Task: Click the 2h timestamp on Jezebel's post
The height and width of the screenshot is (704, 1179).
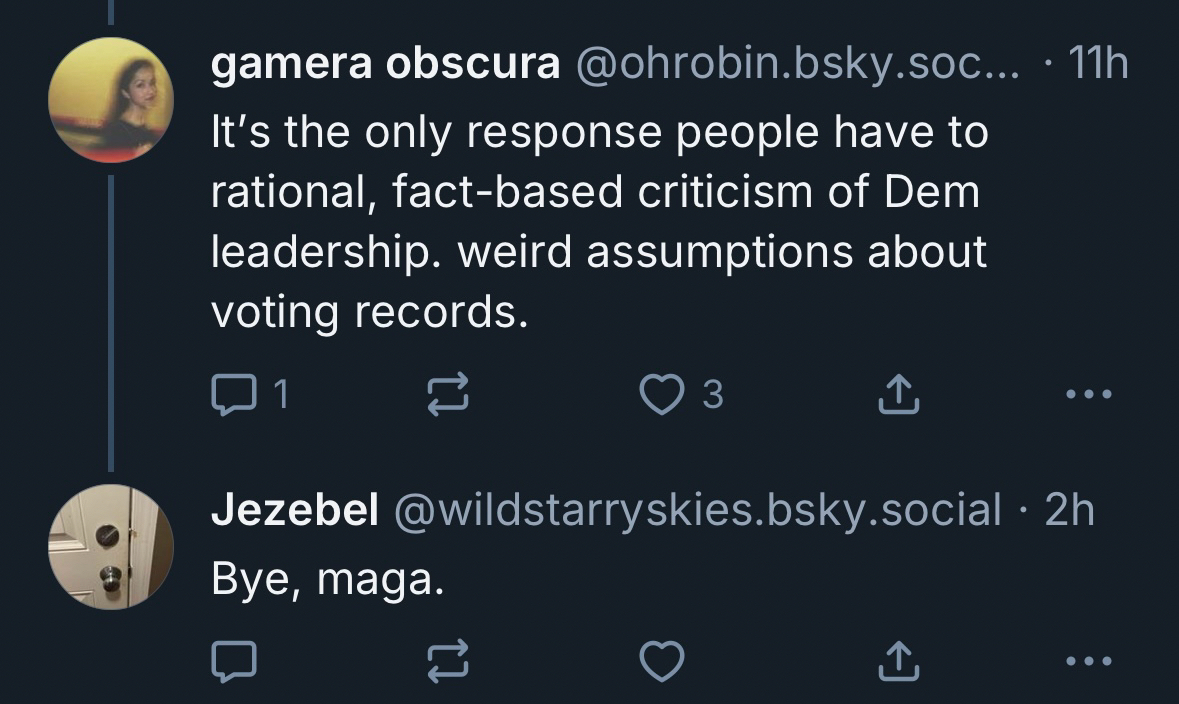Action: tap(1069, 511)
